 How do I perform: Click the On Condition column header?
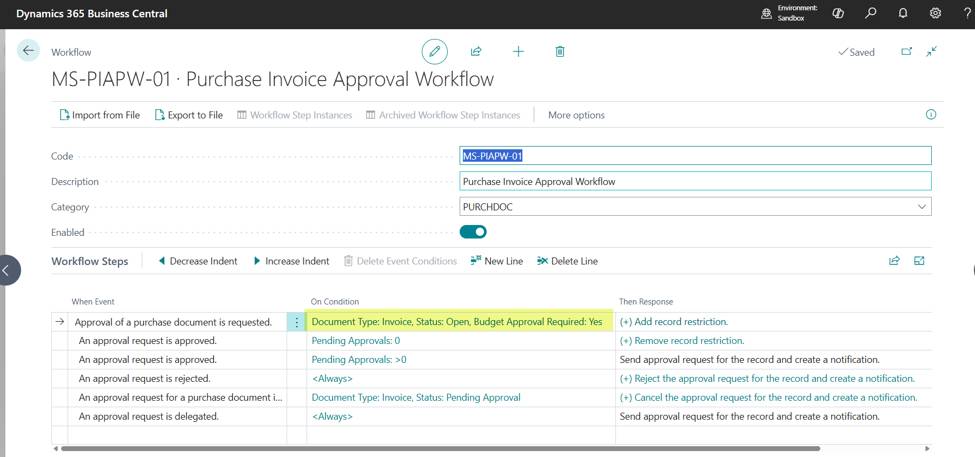click(335, 302)
